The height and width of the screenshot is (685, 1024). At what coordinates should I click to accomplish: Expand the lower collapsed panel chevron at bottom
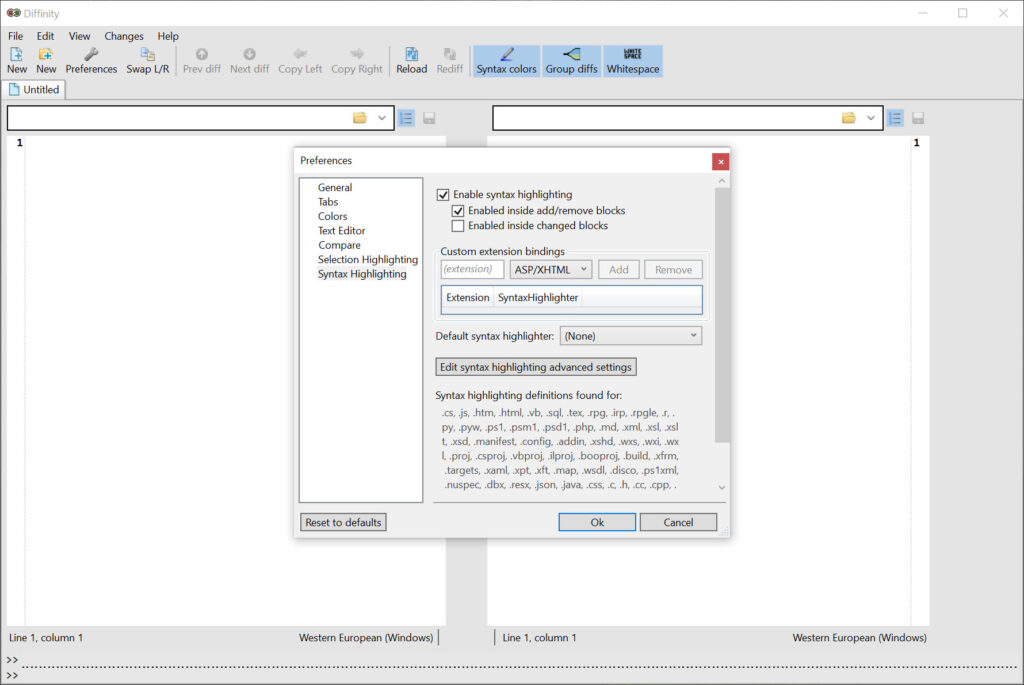pyautogui.click(x=12, y=676)
